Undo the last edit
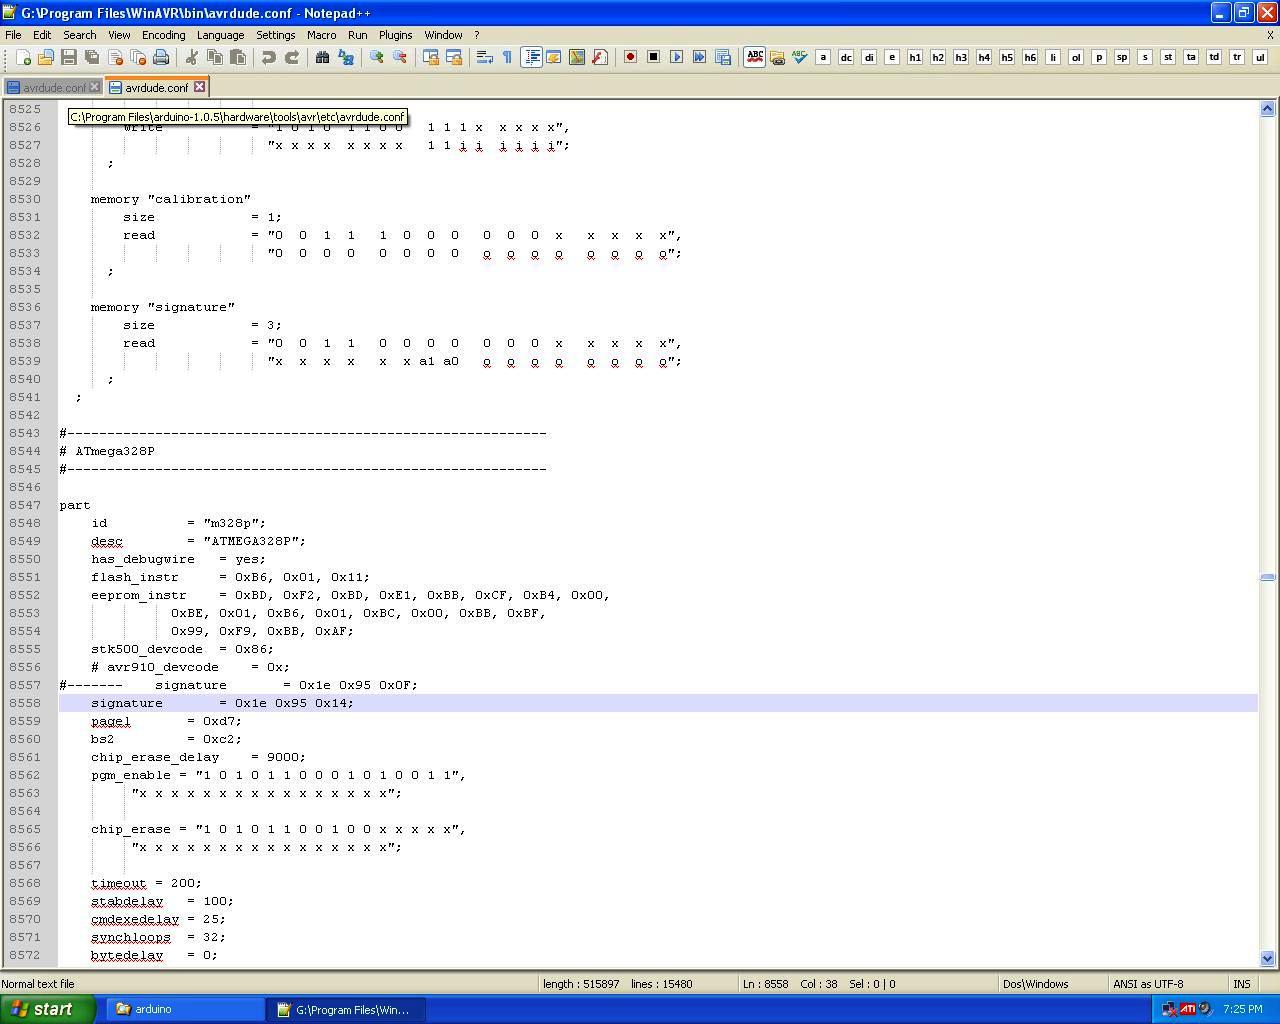 tap(269, 57)
